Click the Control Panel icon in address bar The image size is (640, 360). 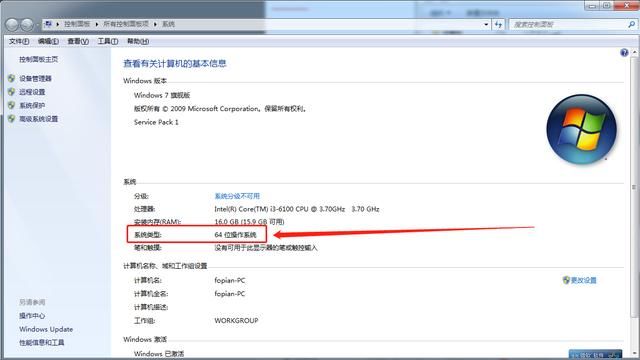[48, 24]
